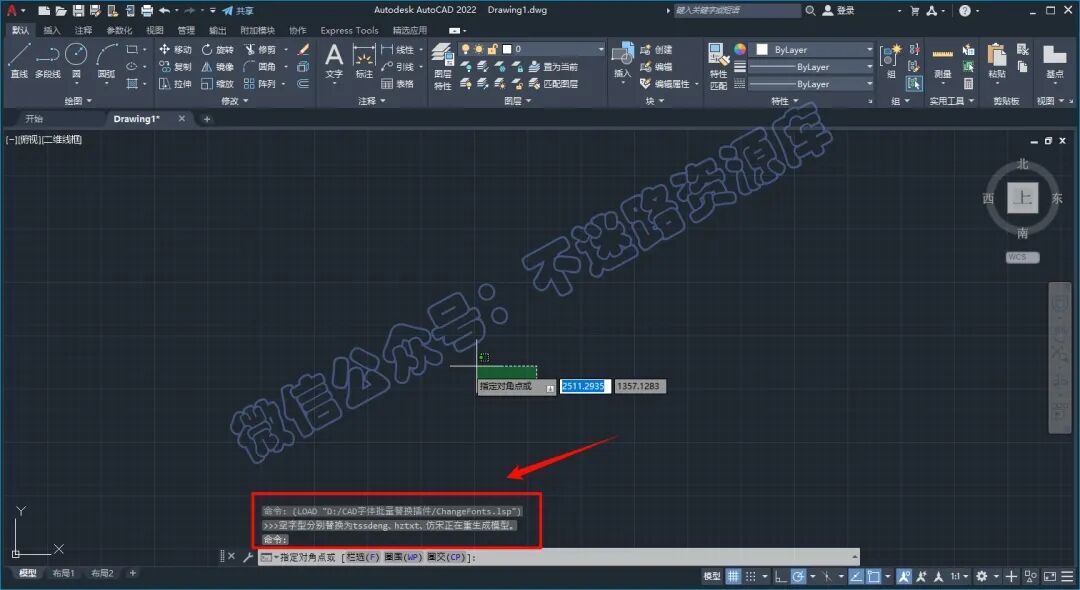Switch to the 布局1 layout tab
This screenshot has height=590, width=1080.
coord(63,573)
